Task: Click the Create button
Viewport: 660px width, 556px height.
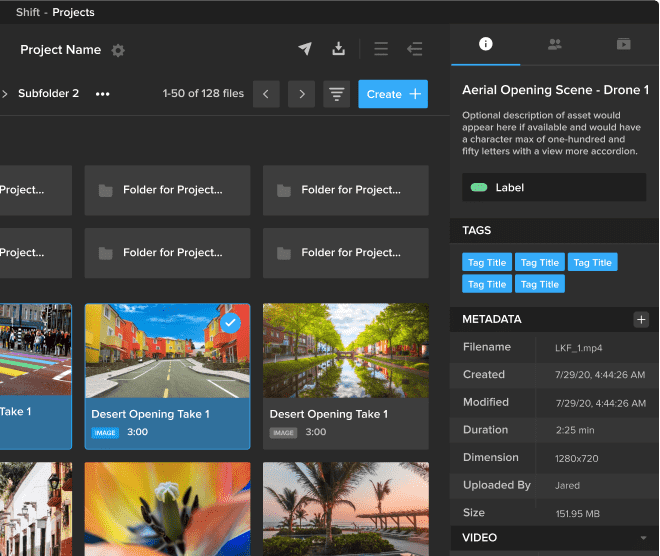Action: coord(393,94)
